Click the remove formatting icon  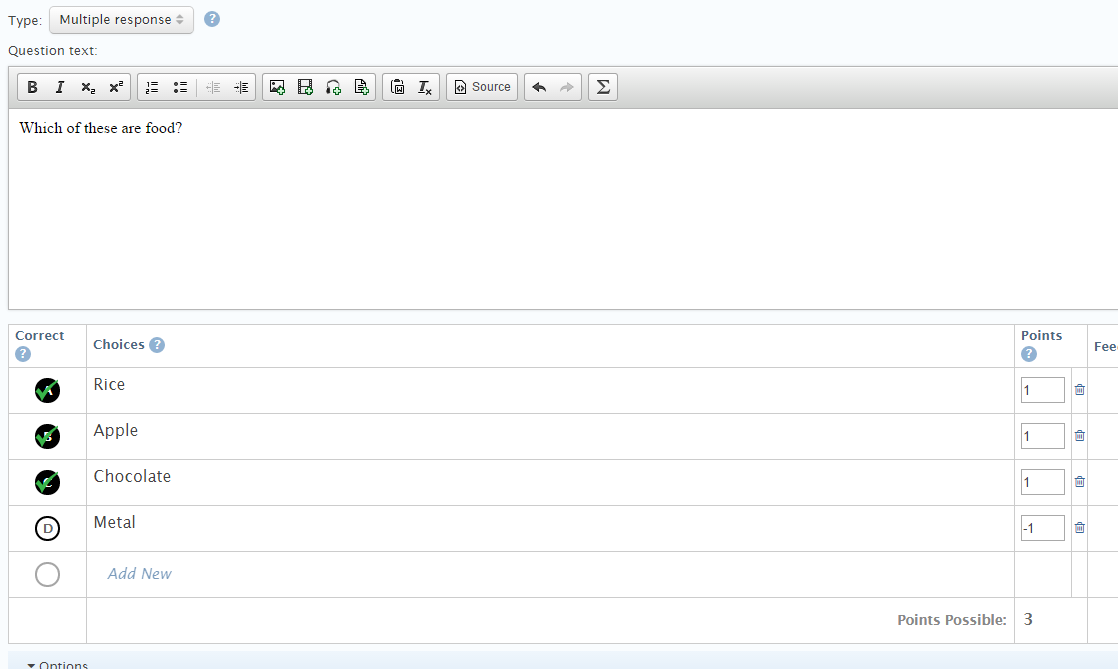click(425, 87)
